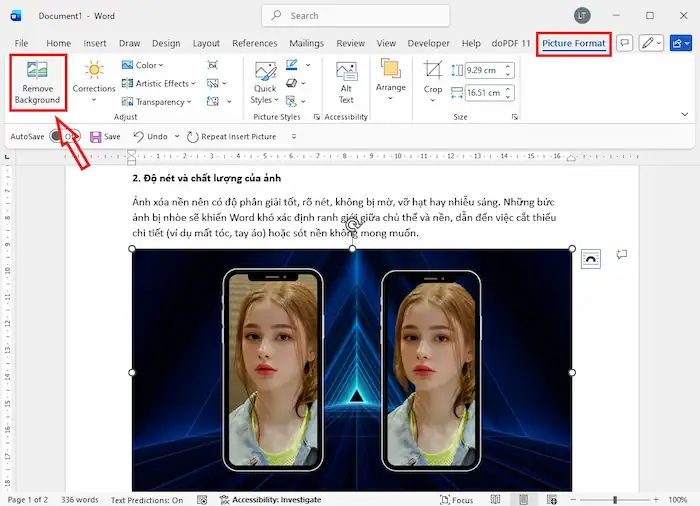Toggle Text Predictions: On

[x=147, y=500]
